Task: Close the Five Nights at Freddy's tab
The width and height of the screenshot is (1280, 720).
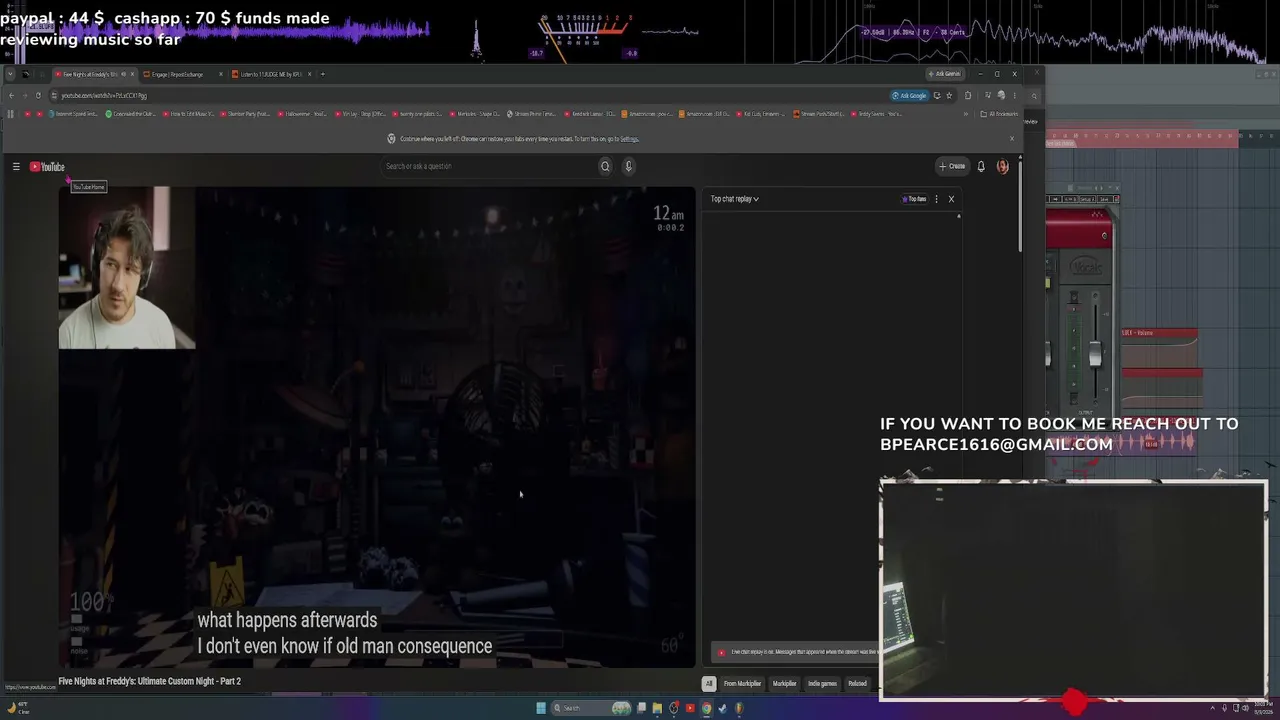Action: [x=132, y=74]
